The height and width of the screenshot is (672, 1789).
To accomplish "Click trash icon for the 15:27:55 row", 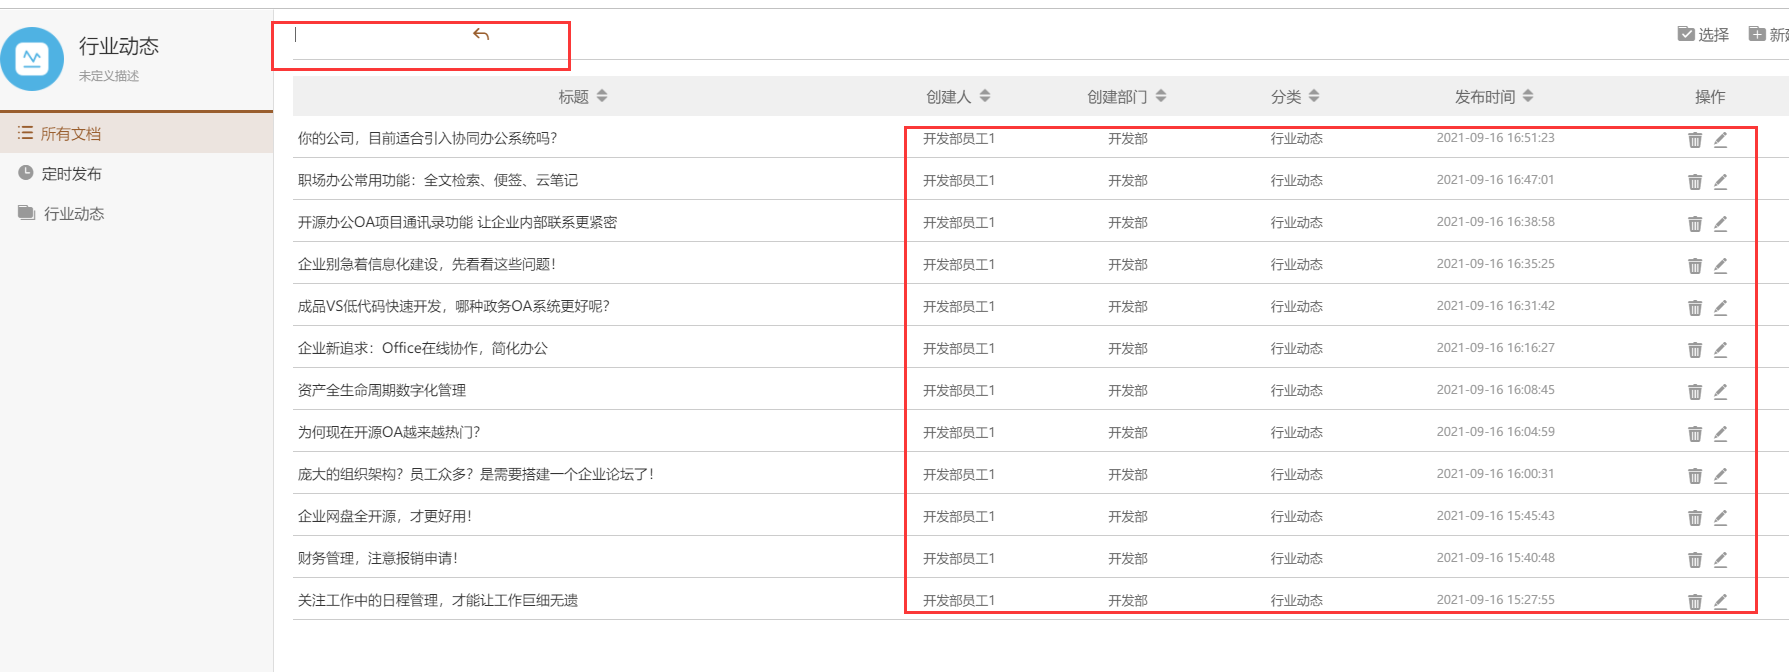I will 1695,602.
